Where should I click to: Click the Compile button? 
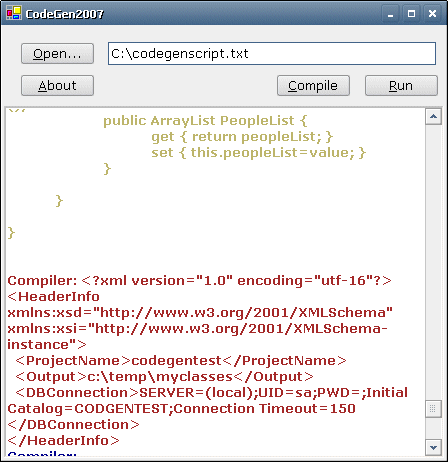(313, 86)
